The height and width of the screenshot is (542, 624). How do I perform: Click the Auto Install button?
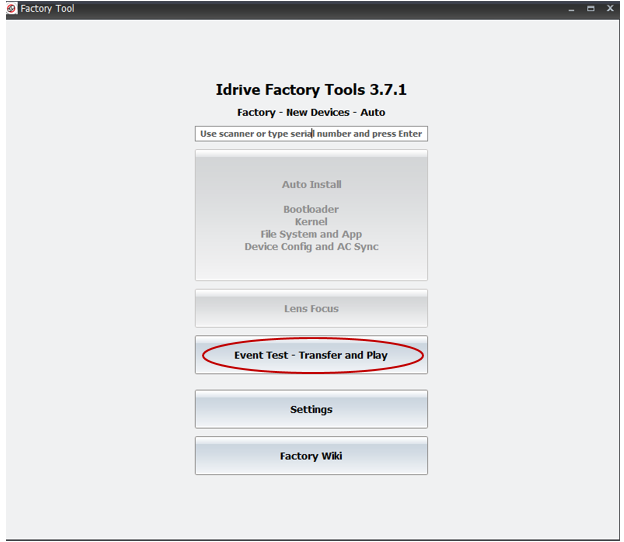click(x=311, y=215)
